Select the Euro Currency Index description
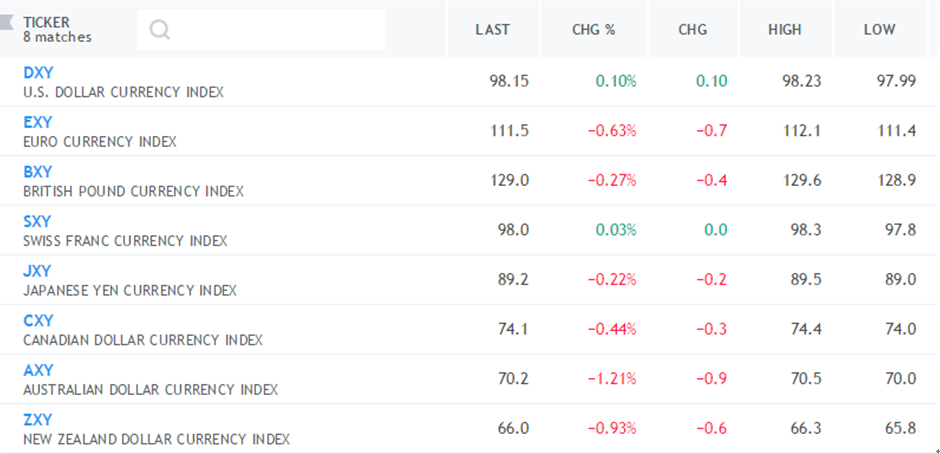The image size is (940, 454). point(100,142)
